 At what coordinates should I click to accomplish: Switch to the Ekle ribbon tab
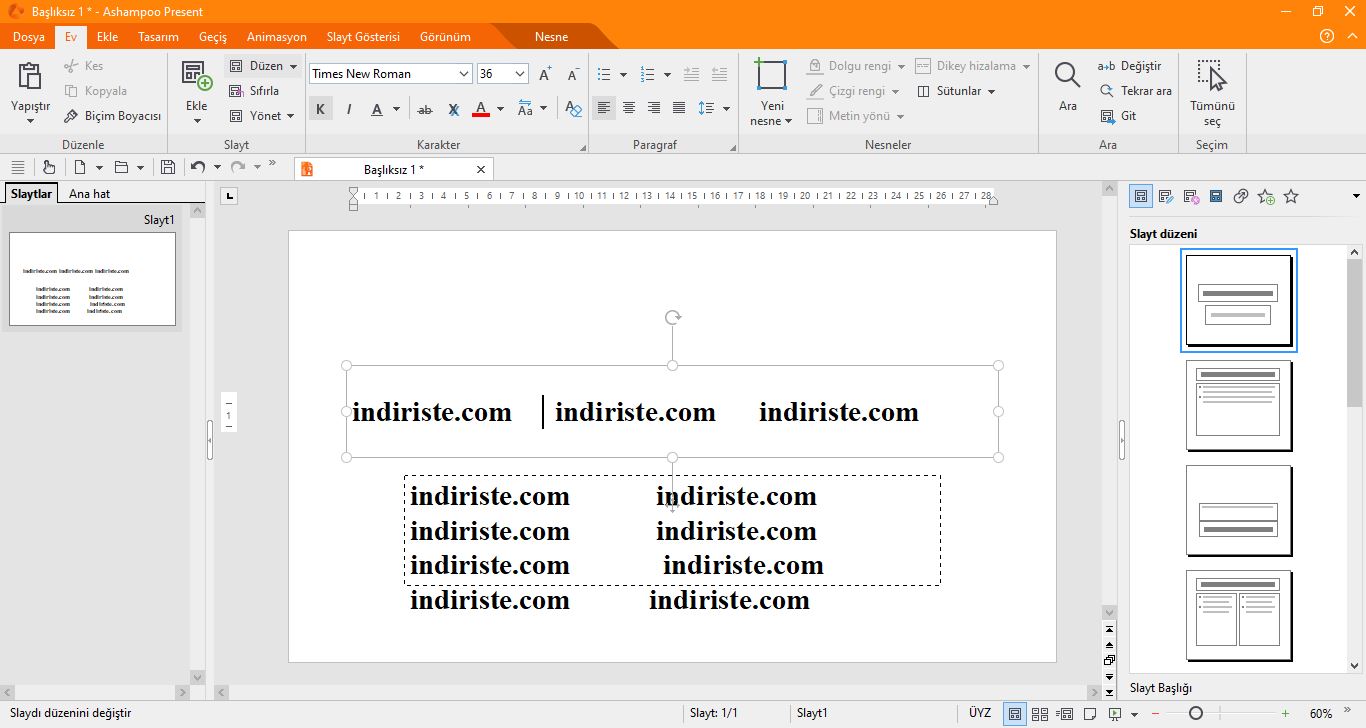pyautogui.click(x=107, y=37)
